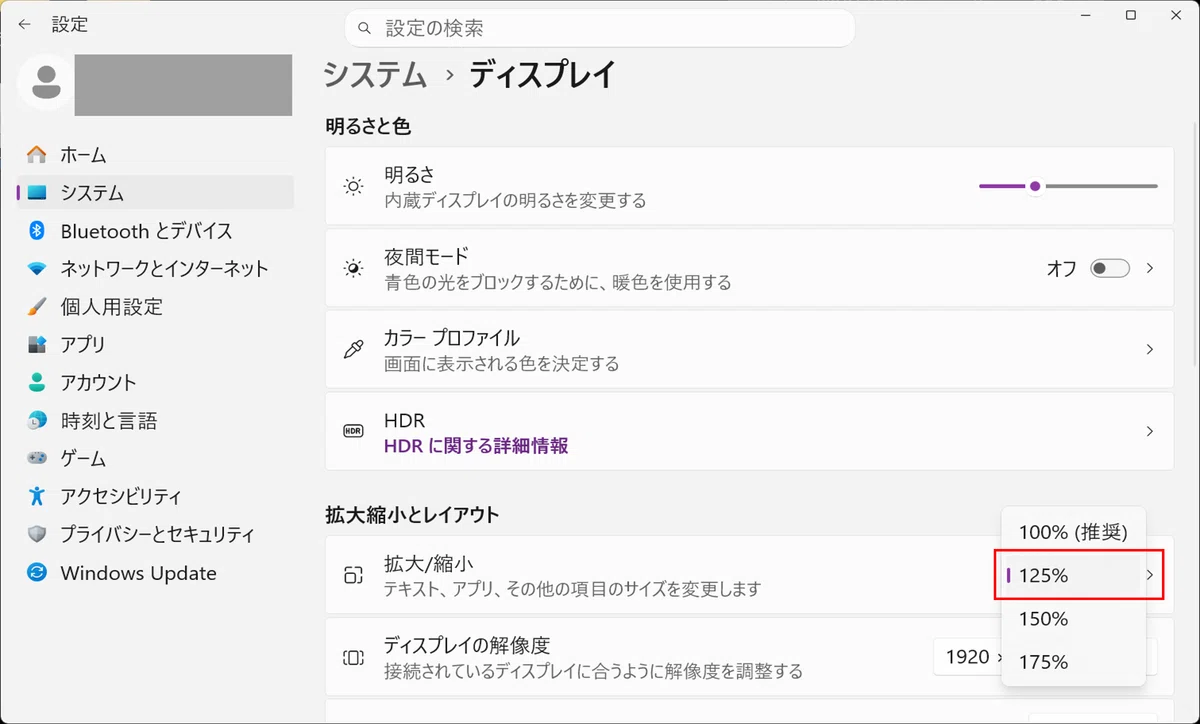Select the 150% scale option

(1073, 619)
